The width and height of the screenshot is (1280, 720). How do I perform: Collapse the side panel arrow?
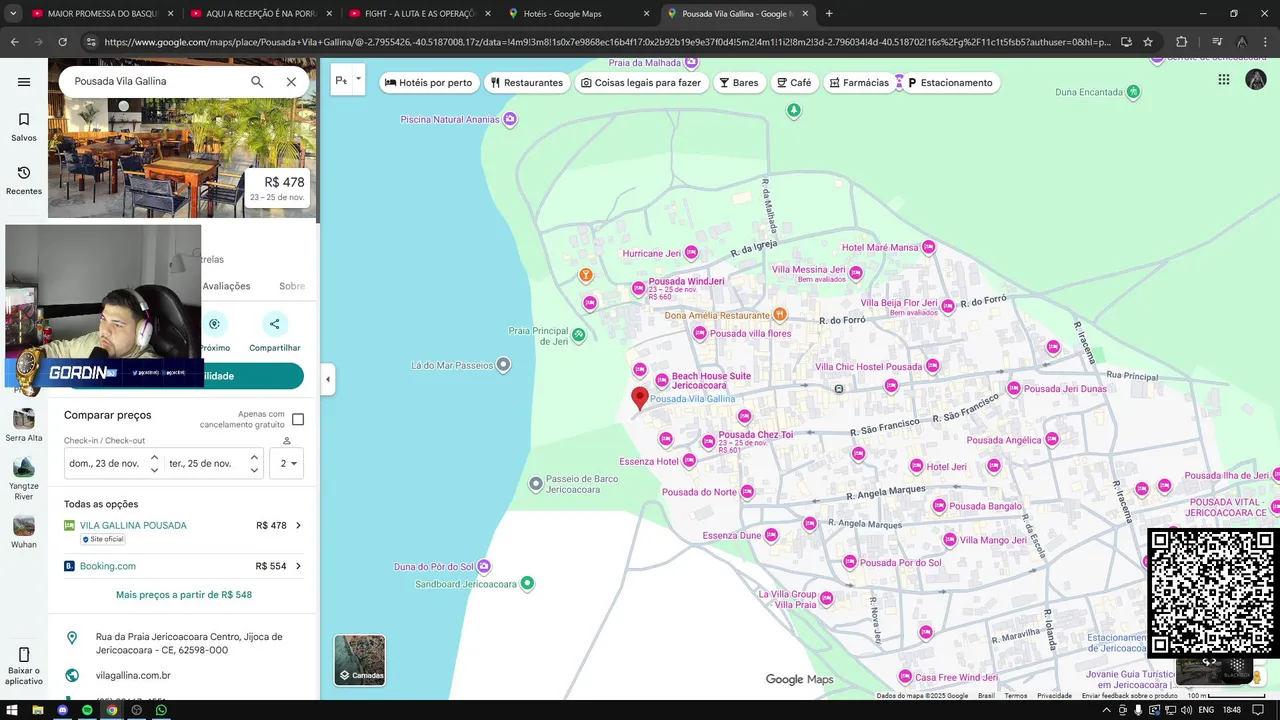click(327, 379)
